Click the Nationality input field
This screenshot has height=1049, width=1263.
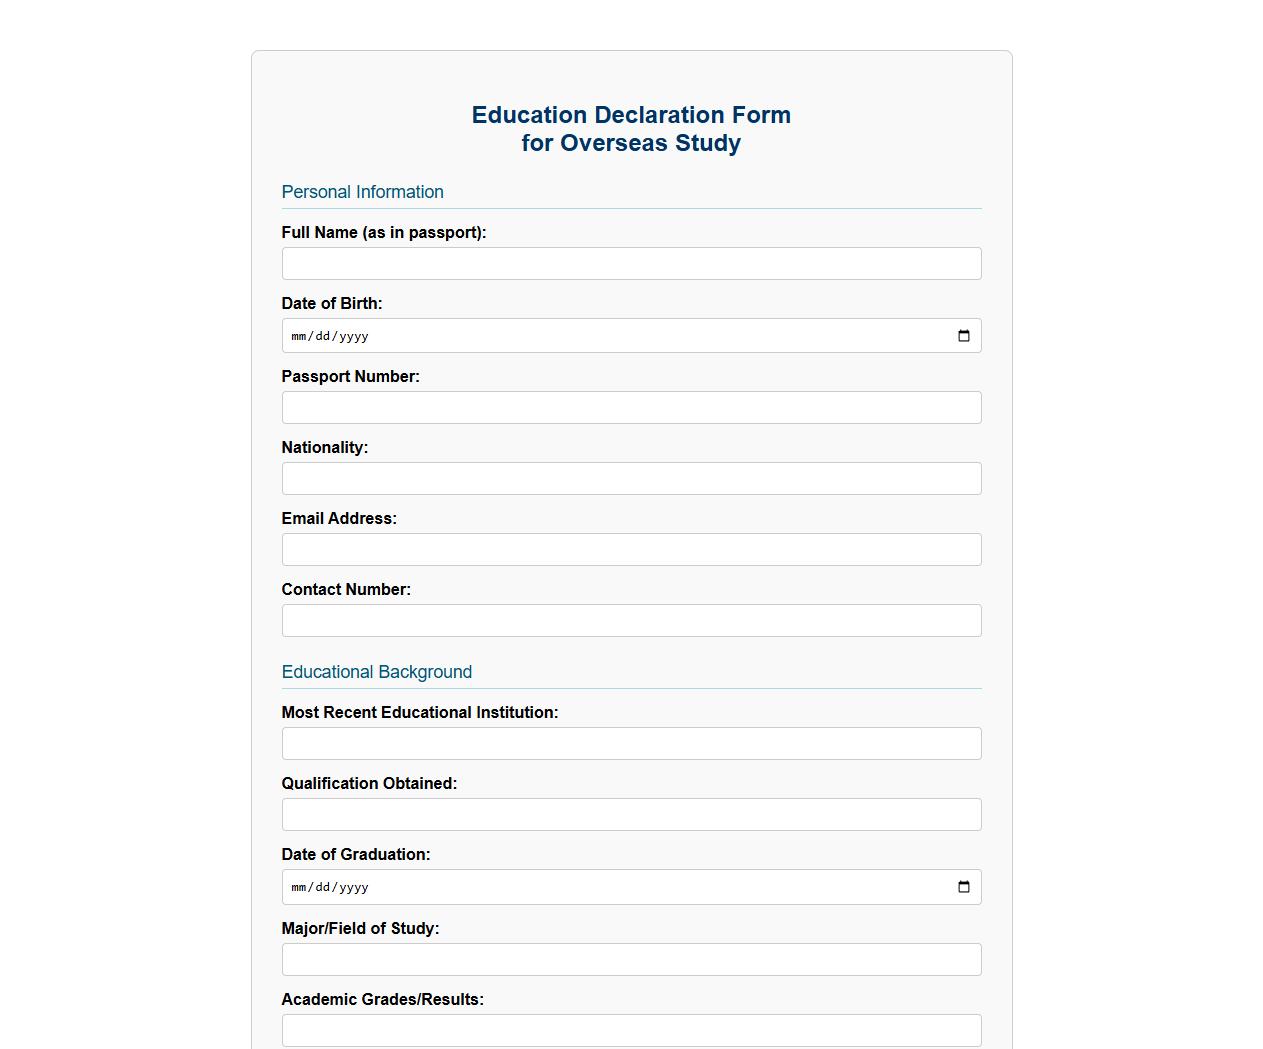(631, 478)
